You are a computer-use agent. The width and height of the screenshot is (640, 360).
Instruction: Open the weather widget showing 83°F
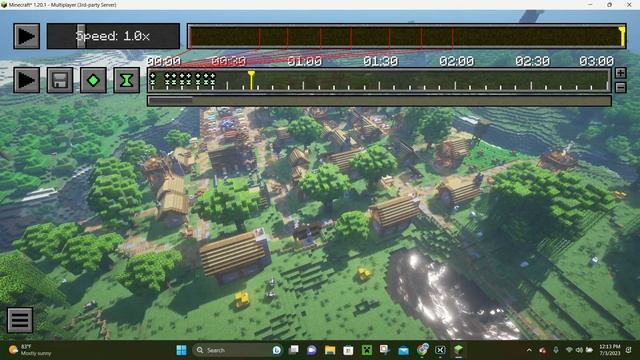point(31,350)
